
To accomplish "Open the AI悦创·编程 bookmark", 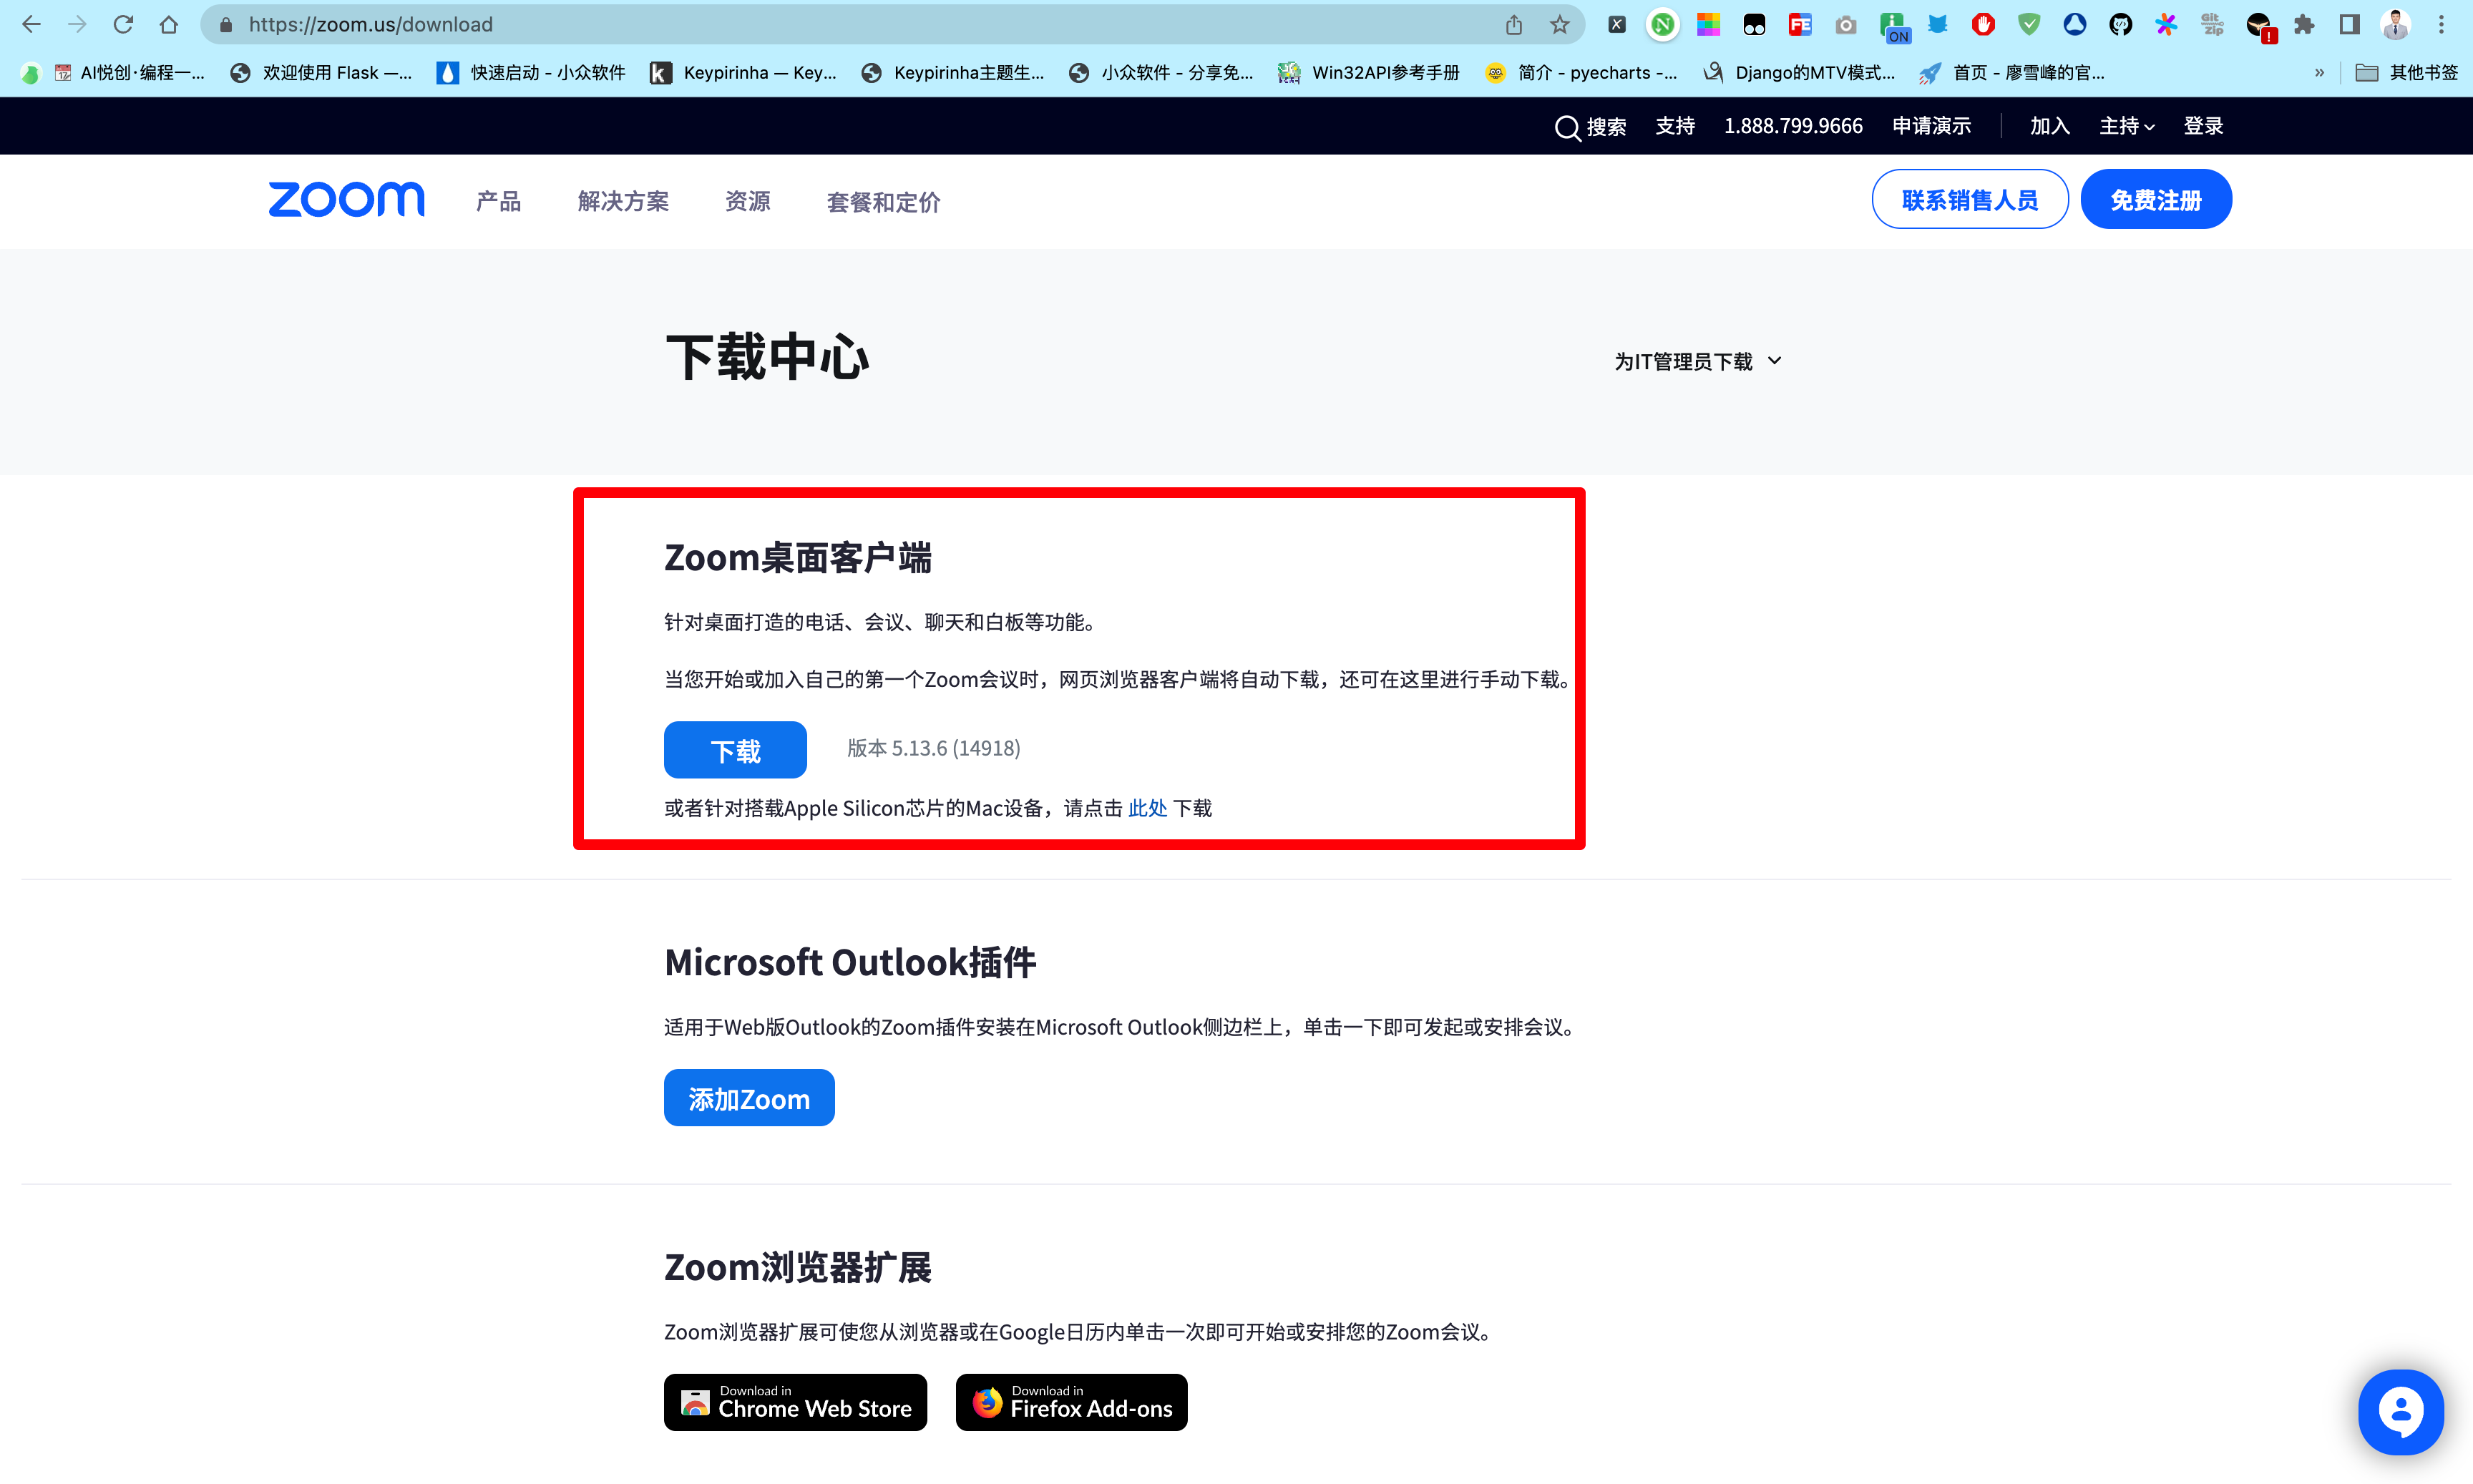I will pos(130,72).
